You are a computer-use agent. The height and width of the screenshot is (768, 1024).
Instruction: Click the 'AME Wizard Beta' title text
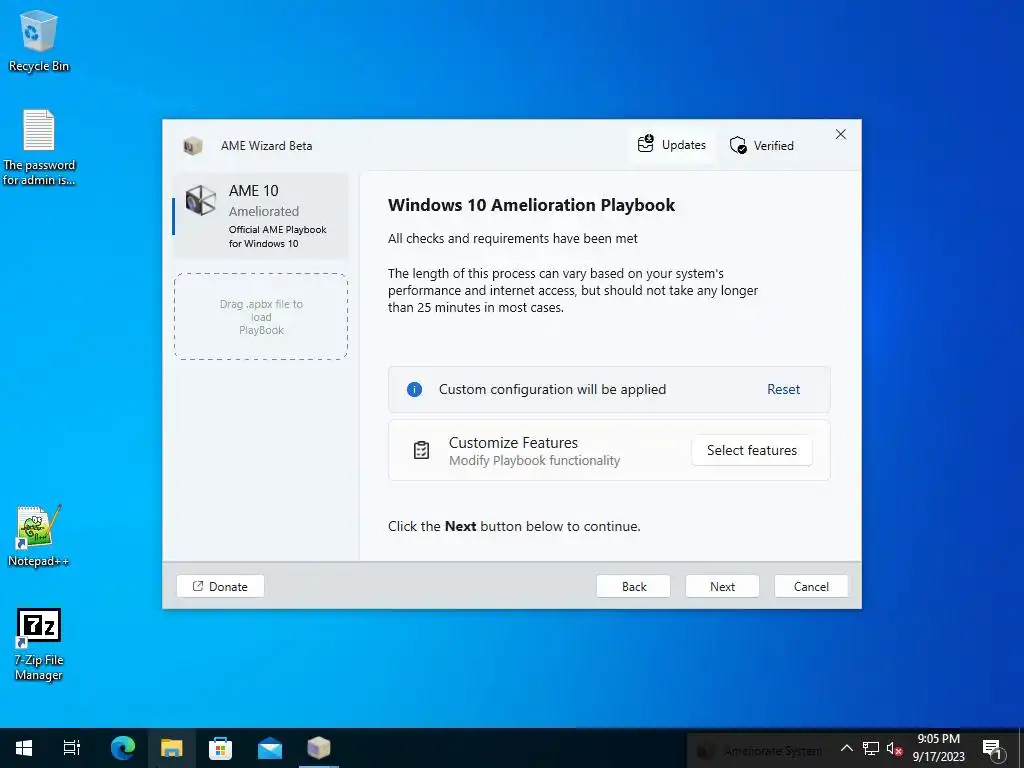pyautogui.click(x=266, y=146)
